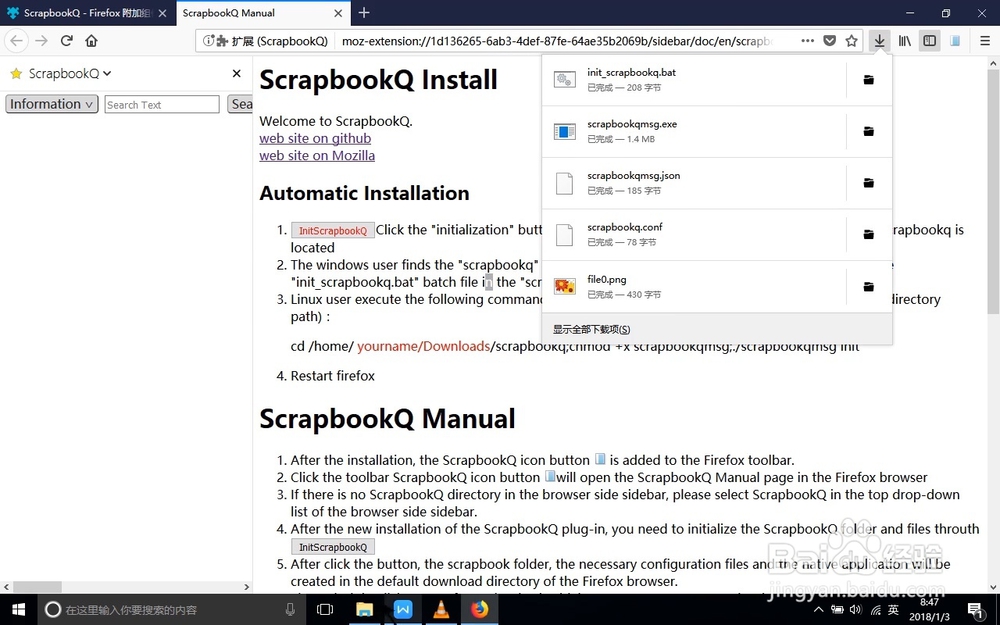The width and height of the screenshot is (1000, 625).
Task: Open downloaded file file0.png
Action: coord(694,287)
